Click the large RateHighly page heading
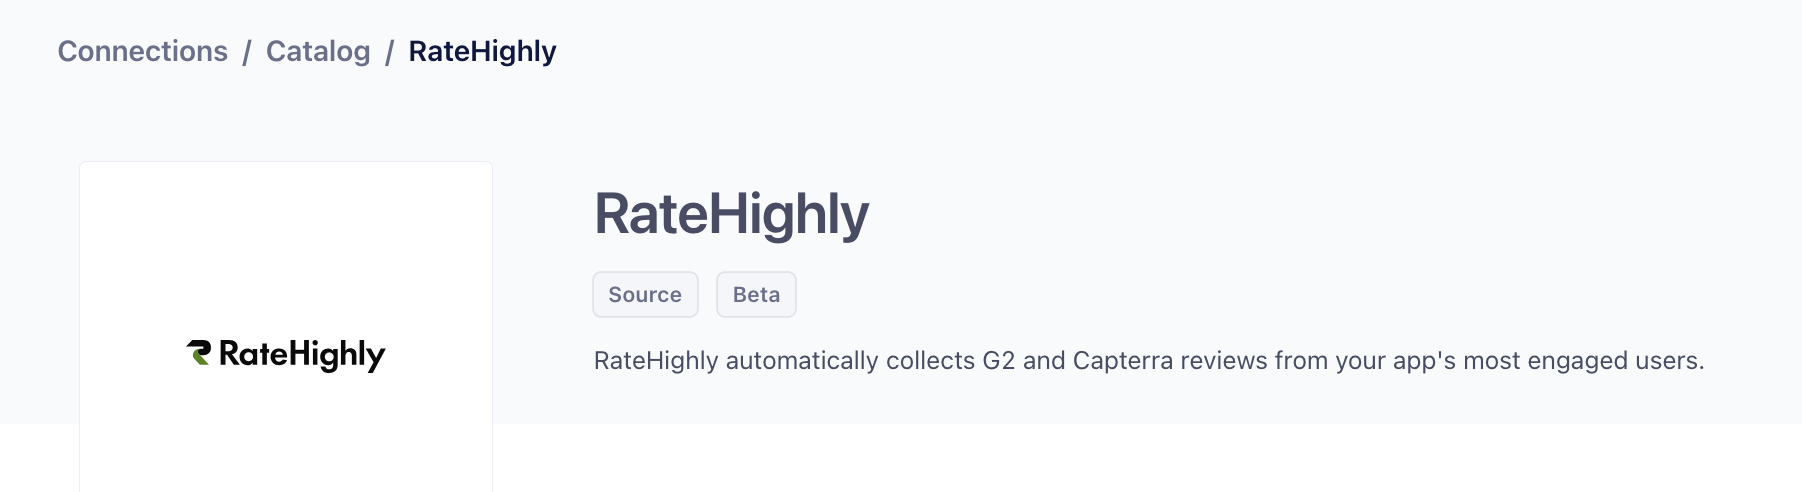Image resolution: width=1802 pixels, height=492 pixels. (731, 214)
